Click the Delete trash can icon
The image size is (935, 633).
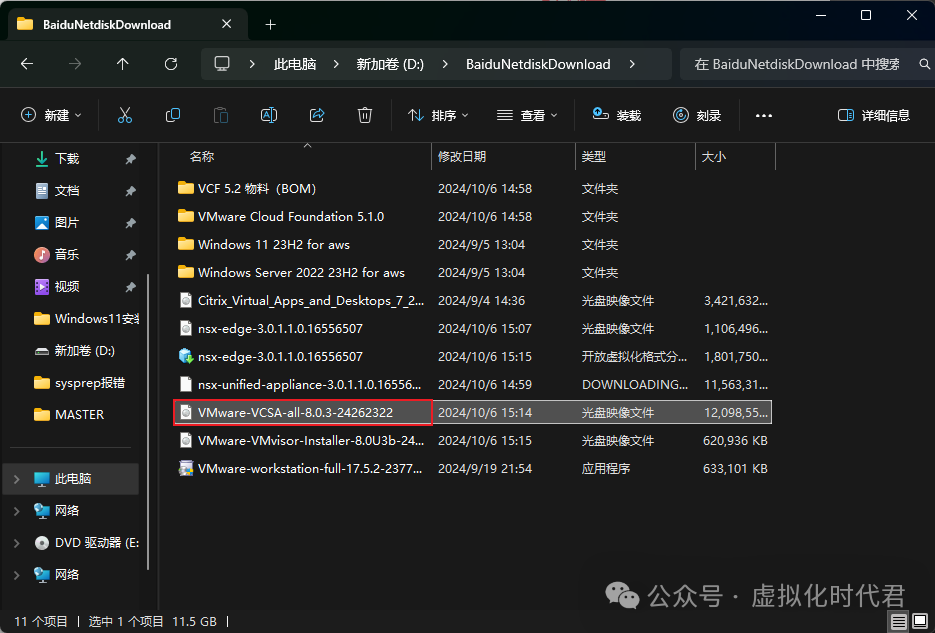[x=365, y=115]
